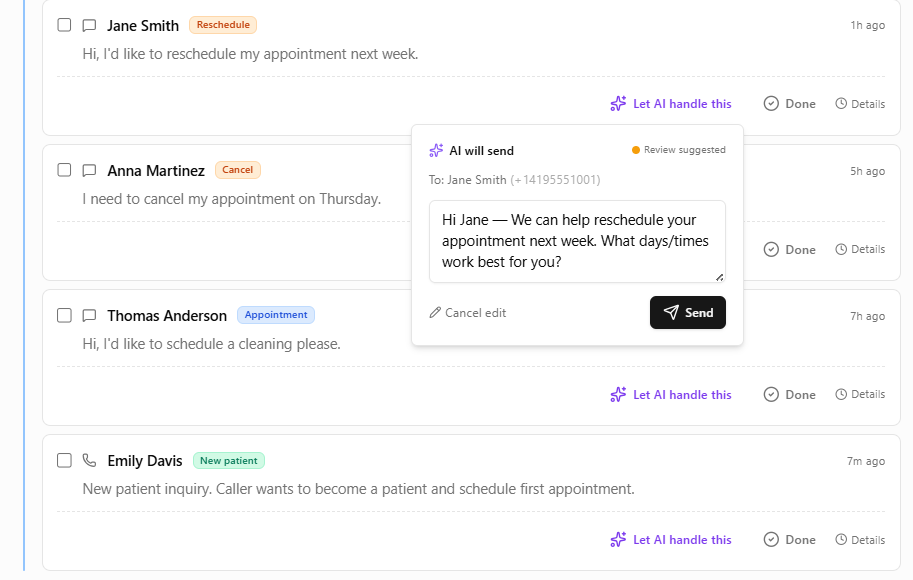Click the chat bubble icon next to Anna Martinez

pyautogui.click(x=89, y=170)
